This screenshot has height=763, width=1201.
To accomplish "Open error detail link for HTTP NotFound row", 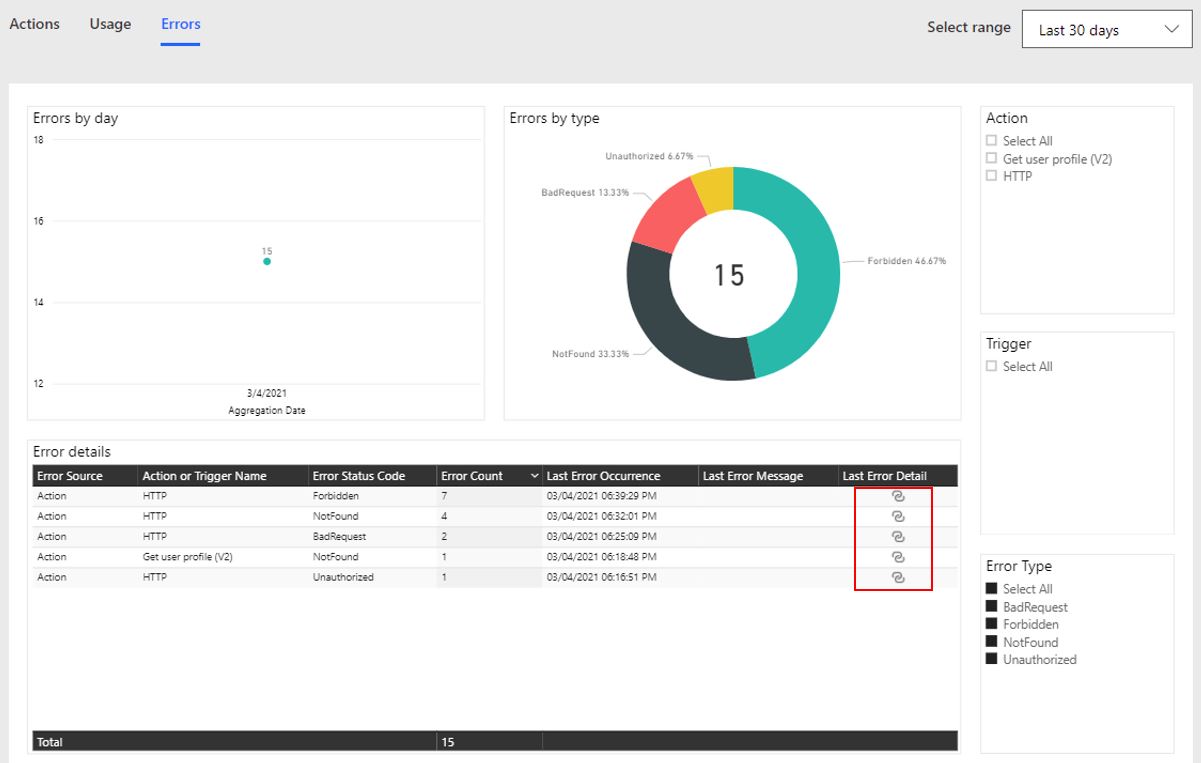I will [897, 516].
